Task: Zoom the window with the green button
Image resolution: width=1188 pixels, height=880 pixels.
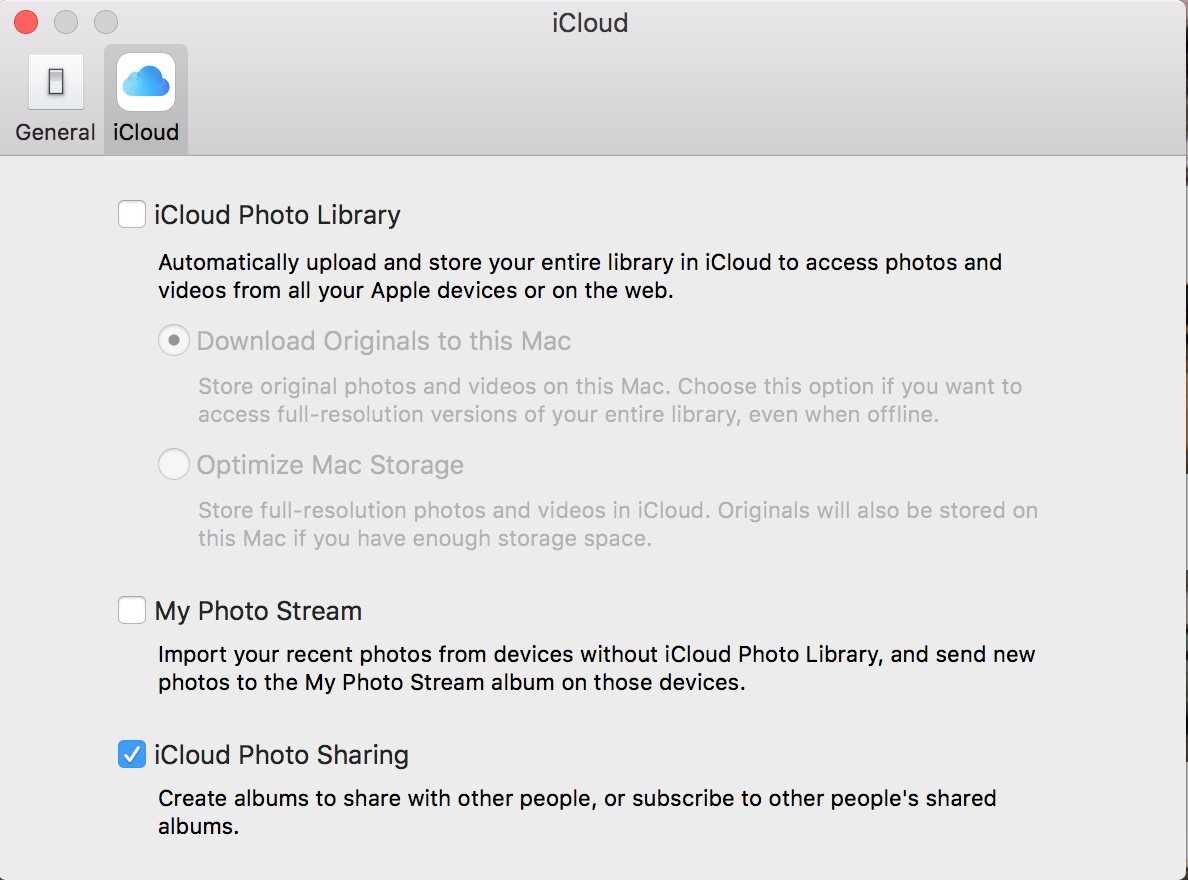Action: point(105,22)
